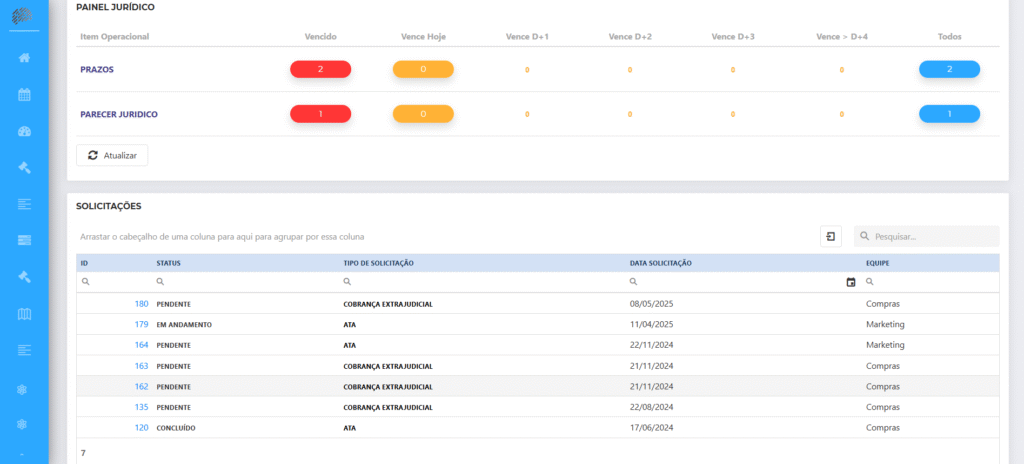Open the date picker in Data Solicitação filter

pyautogui.click(x=850, y=282)
